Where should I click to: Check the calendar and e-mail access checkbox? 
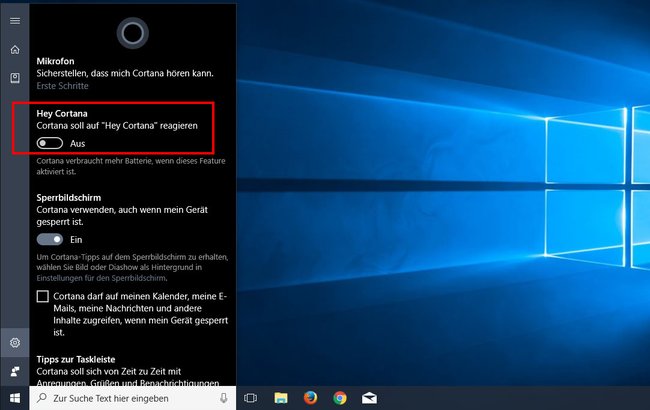(43, 296)
